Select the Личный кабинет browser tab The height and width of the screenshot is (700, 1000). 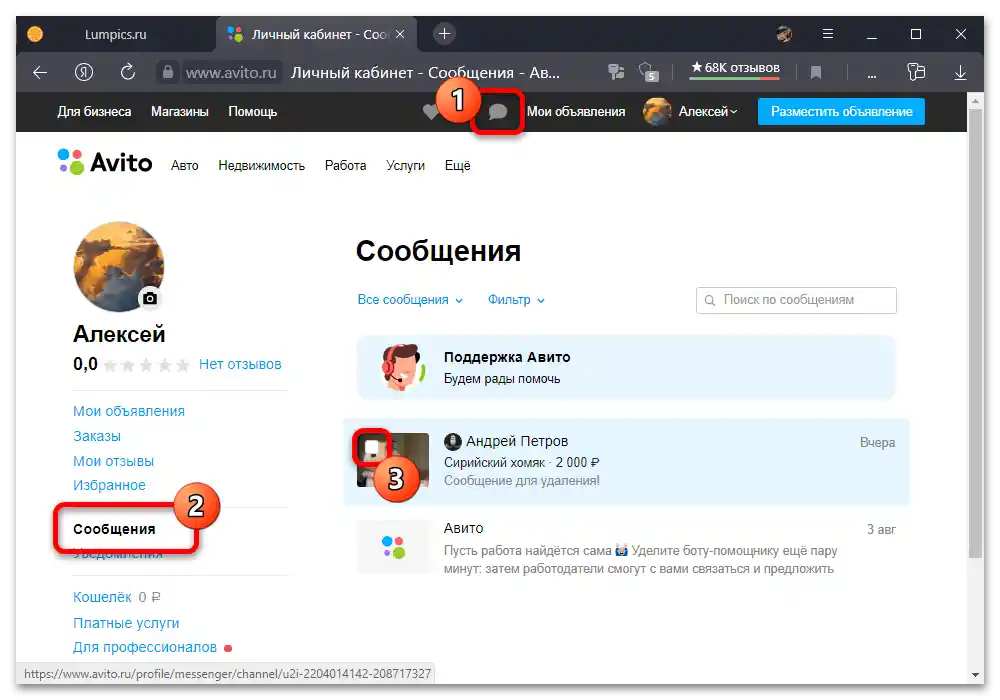pyautogui.click(x=317, y=34)
